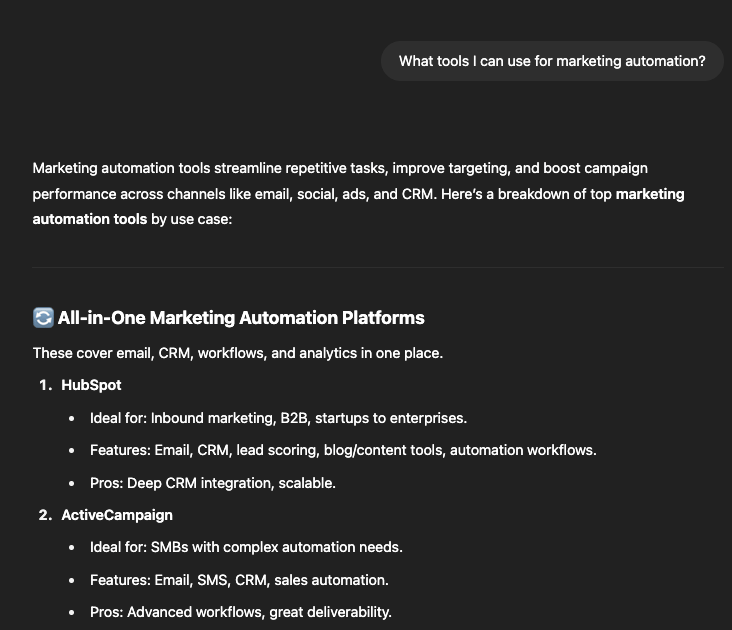Click bold 'automation tools' text in intro
The height and width of the screenshot is (630, 732).
[90, 219]
